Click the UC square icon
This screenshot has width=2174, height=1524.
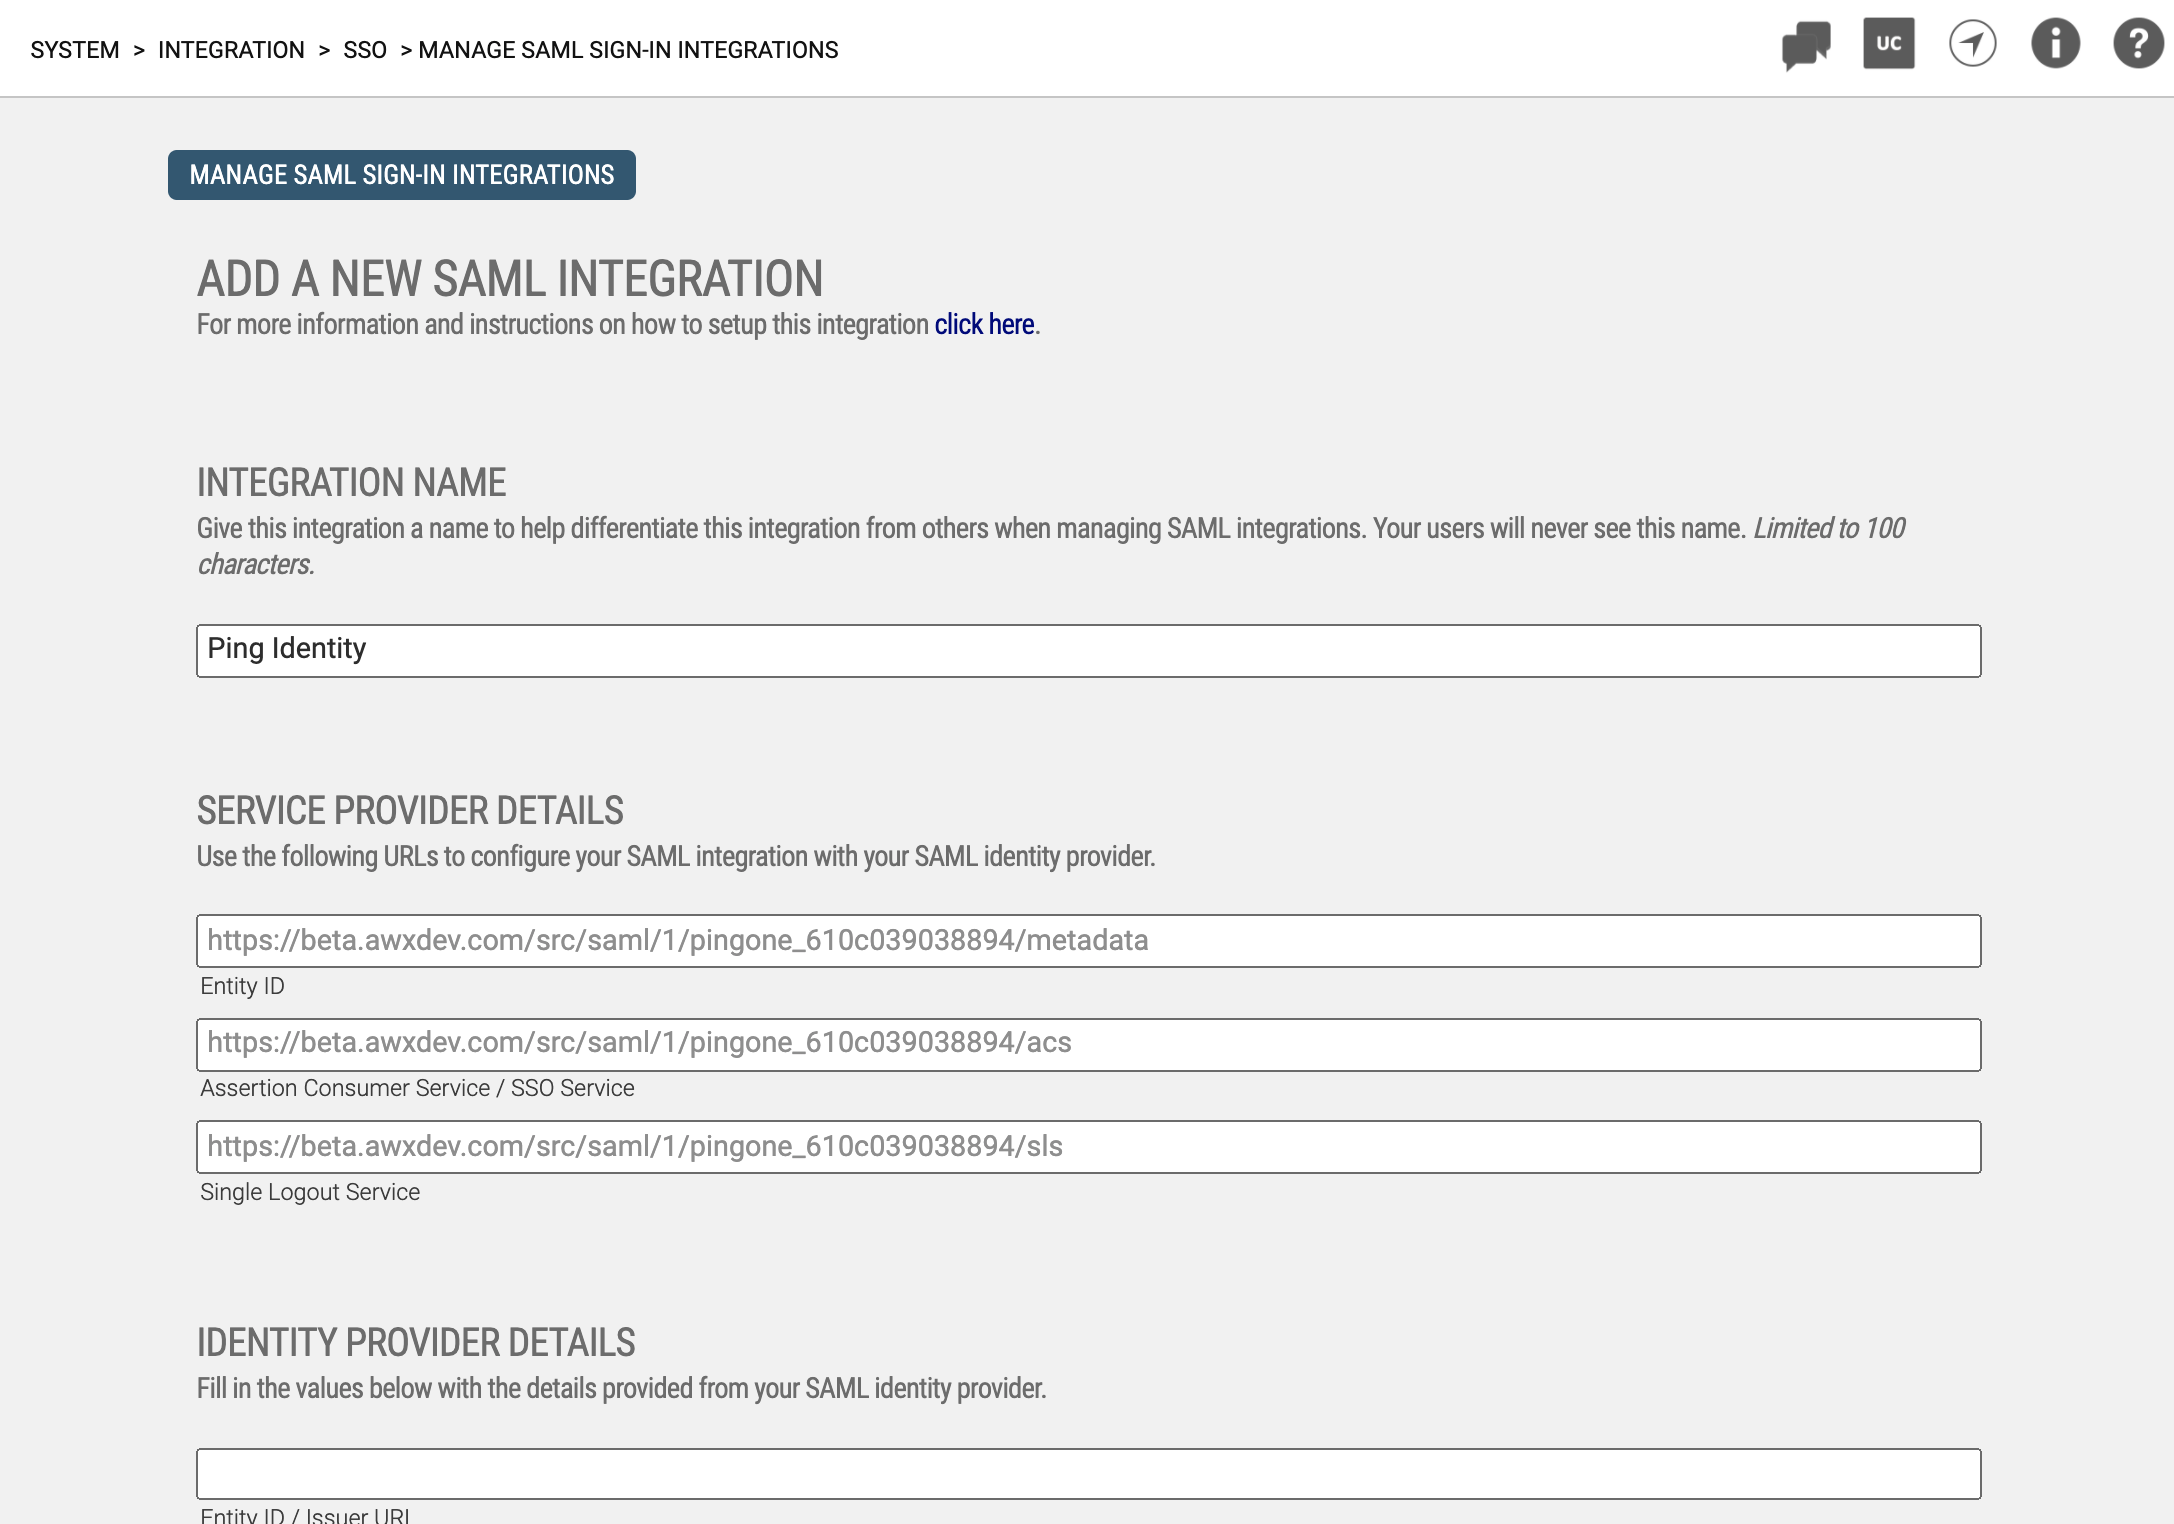point(1888,43)
